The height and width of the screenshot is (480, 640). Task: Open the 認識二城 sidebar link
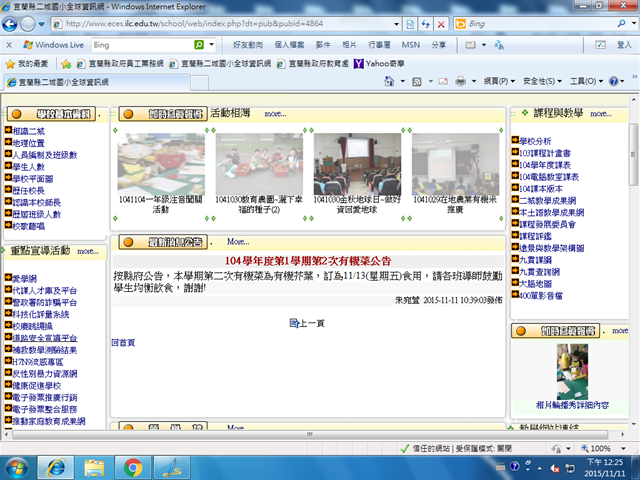click(x=27, y=131)
